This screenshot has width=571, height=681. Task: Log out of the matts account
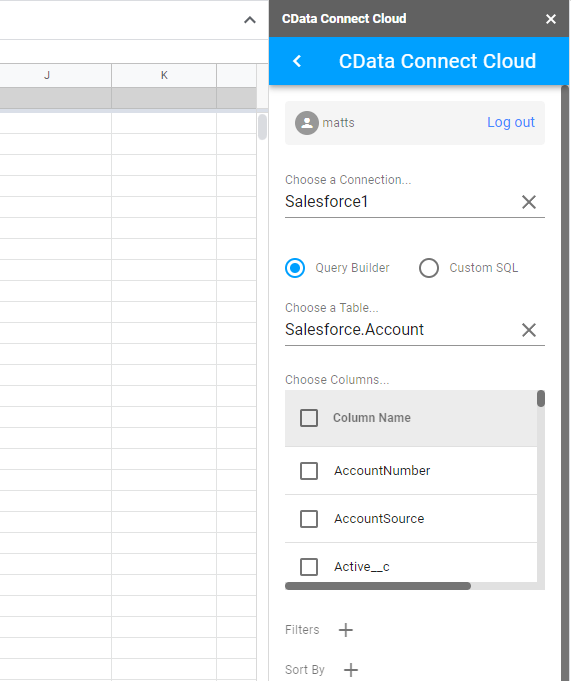tap(511, 122)
